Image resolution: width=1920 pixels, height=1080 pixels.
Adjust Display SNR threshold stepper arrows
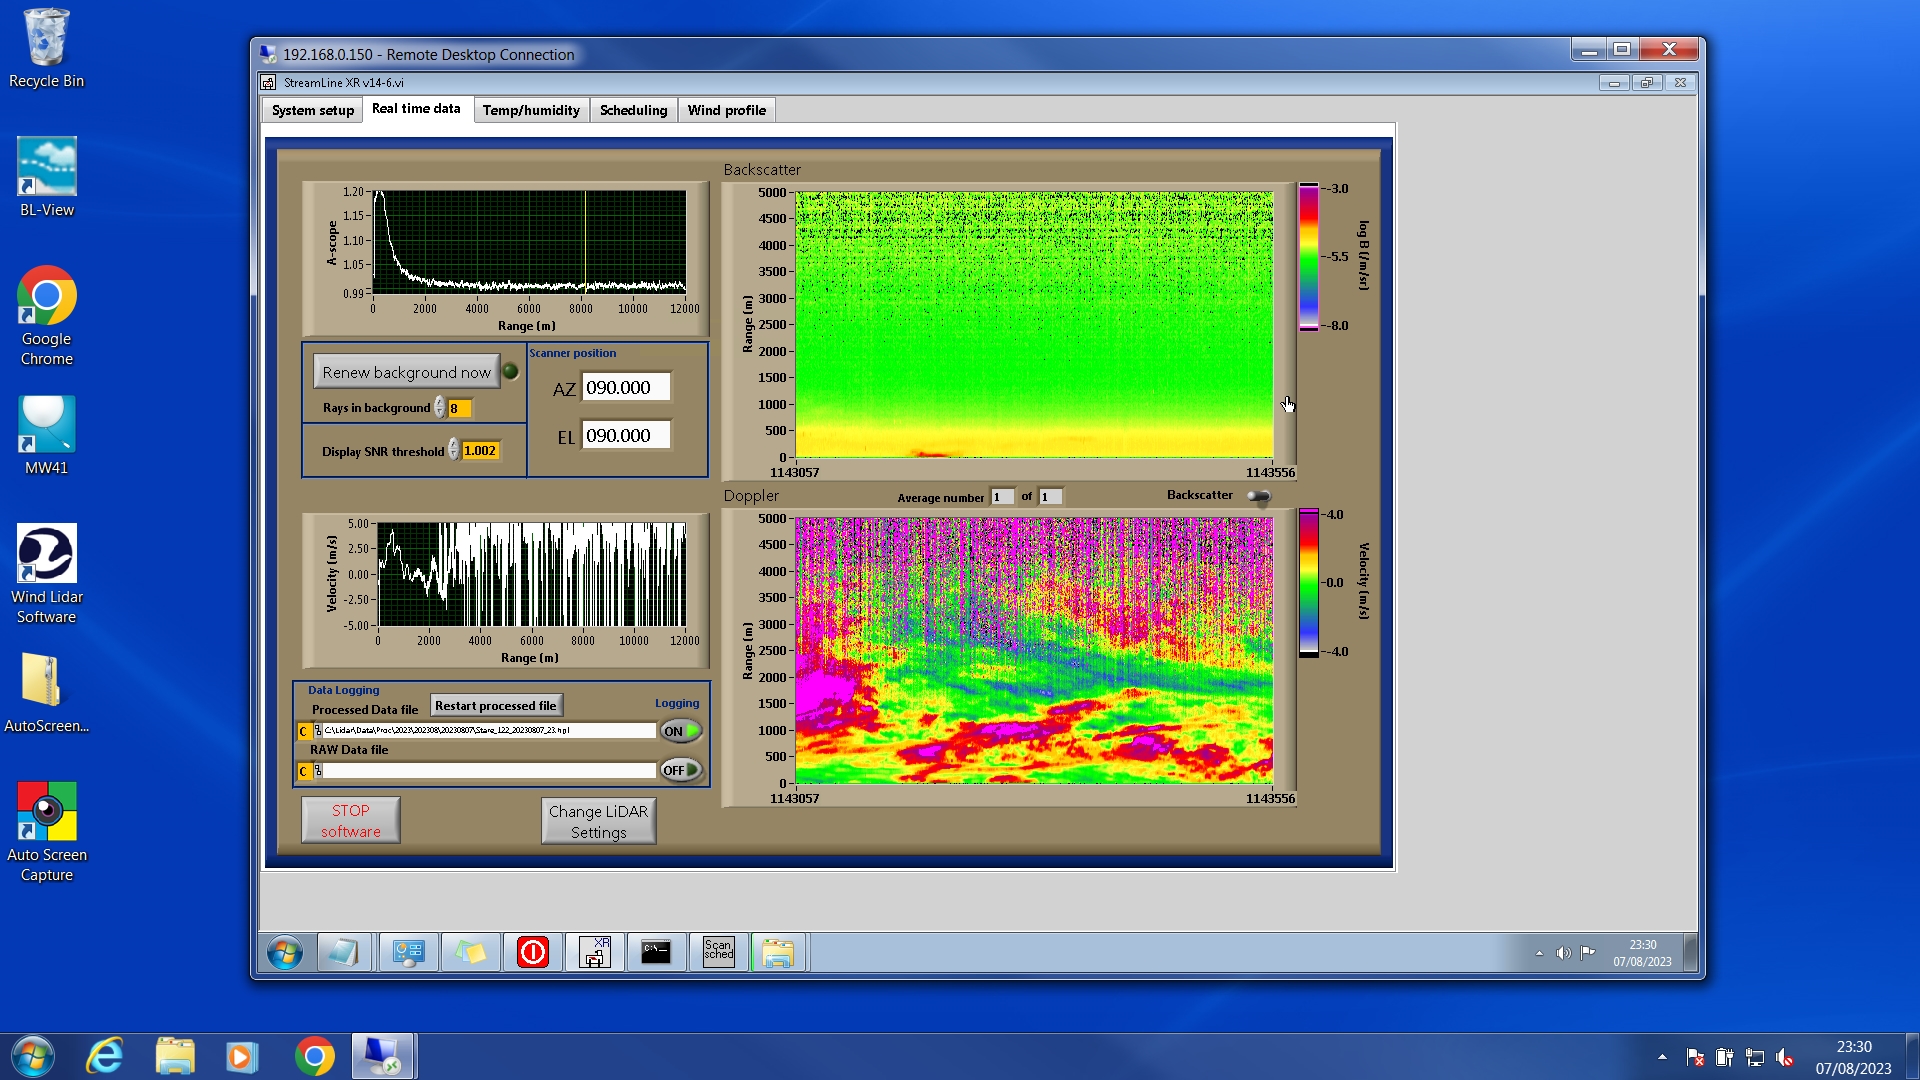pyautogui.click(x=454, y=451)
